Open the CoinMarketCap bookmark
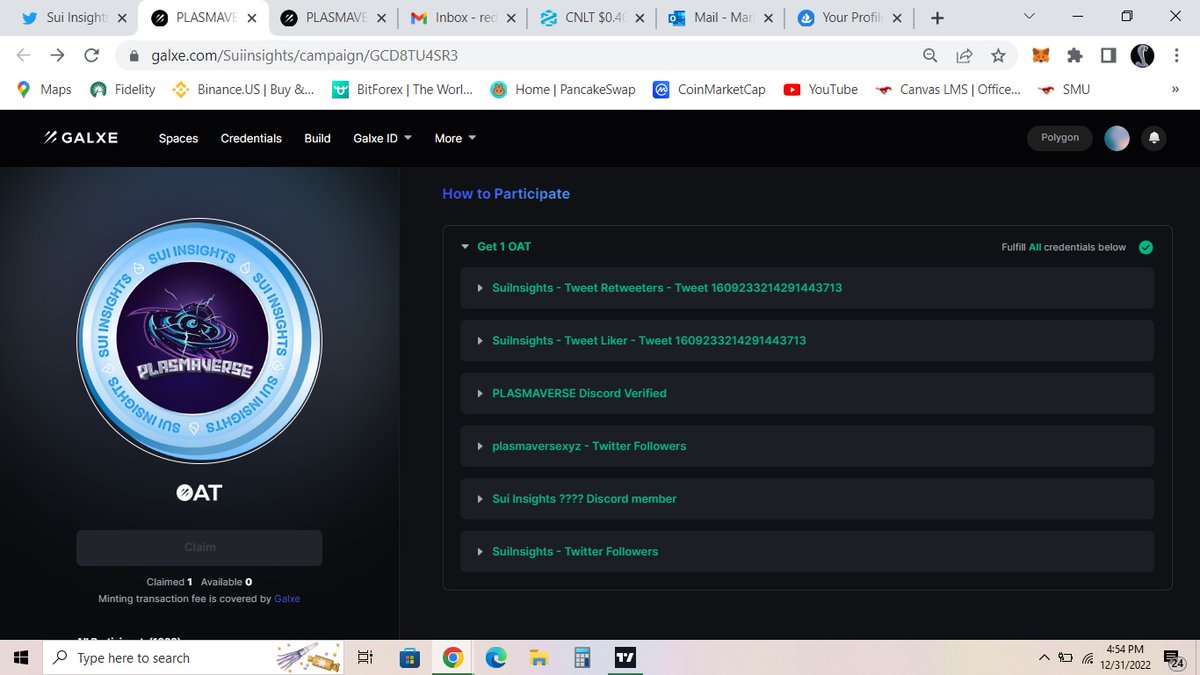The image size is (1200, 675). pyautogui.click(x=708, y=89)
